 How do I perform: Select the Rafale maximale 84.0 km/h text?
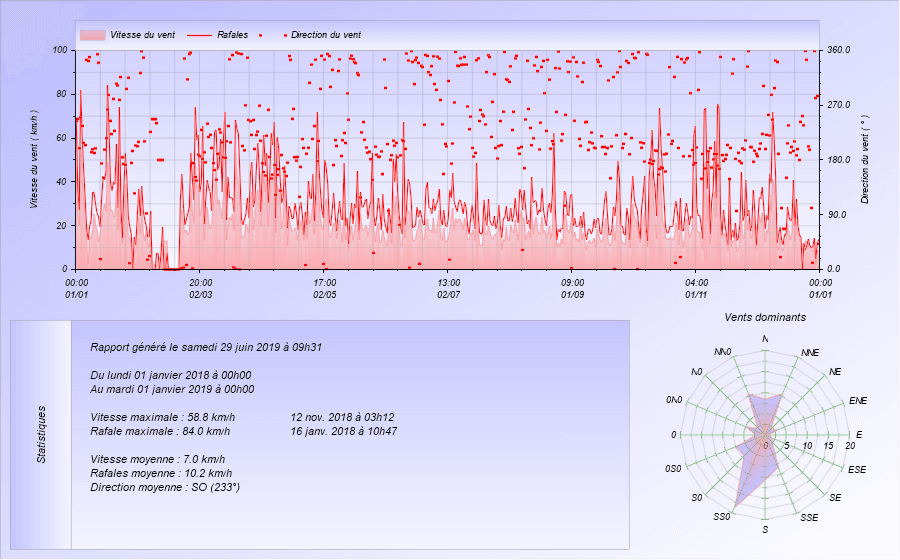pos(162,431)
